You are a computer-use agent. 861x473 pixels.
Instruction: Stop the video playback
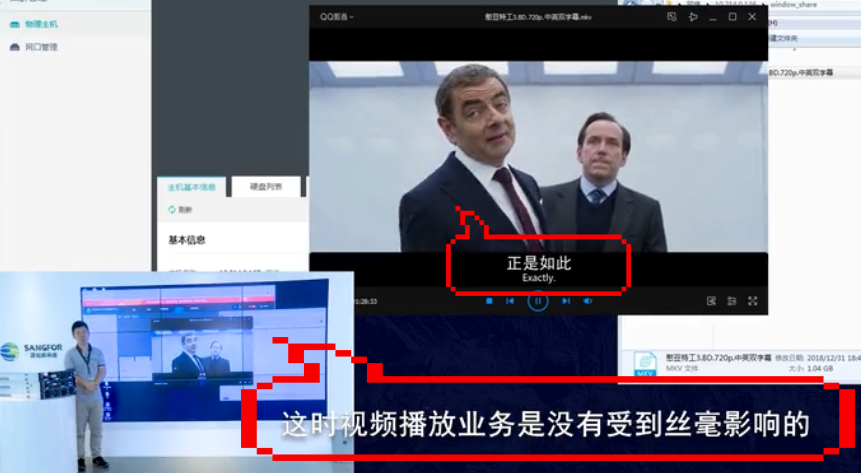(489, 301)
